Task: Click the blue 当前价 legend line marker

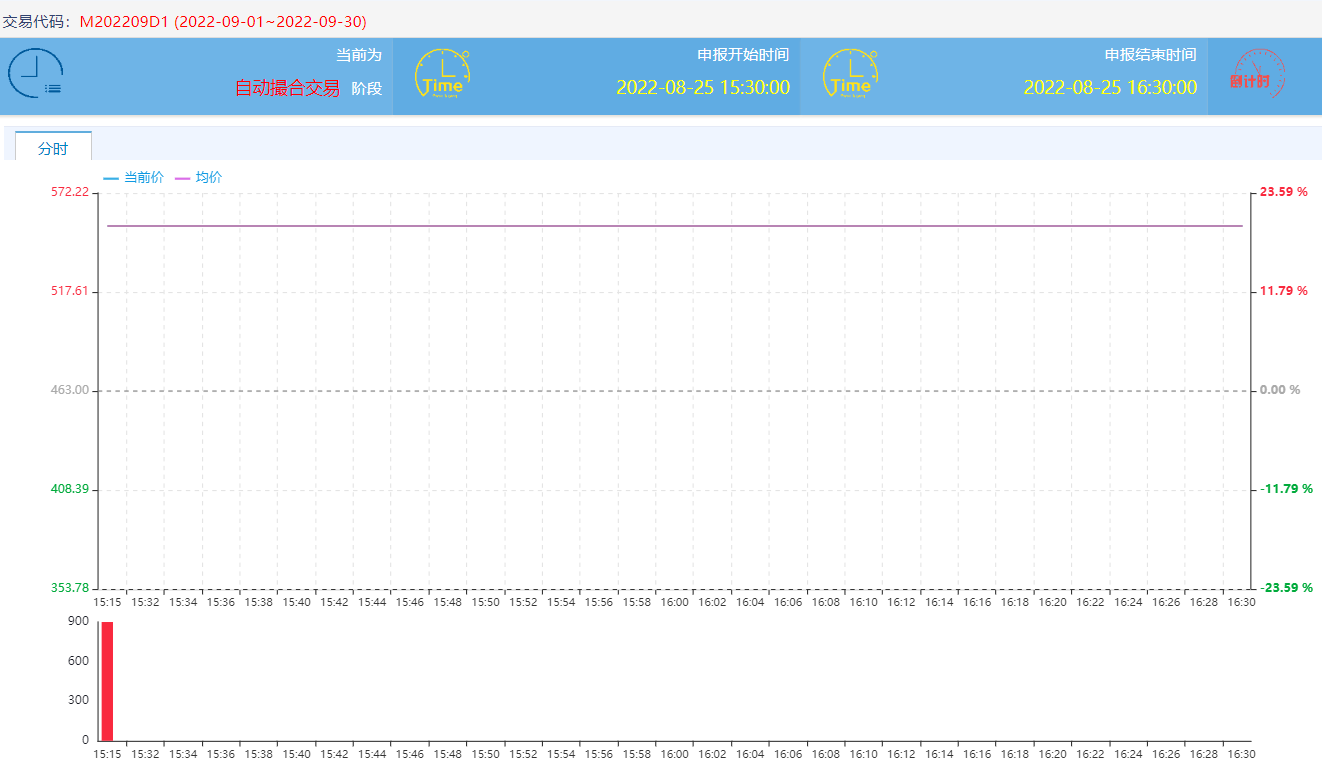Action: pyautogui.click(x=111, y=178)
